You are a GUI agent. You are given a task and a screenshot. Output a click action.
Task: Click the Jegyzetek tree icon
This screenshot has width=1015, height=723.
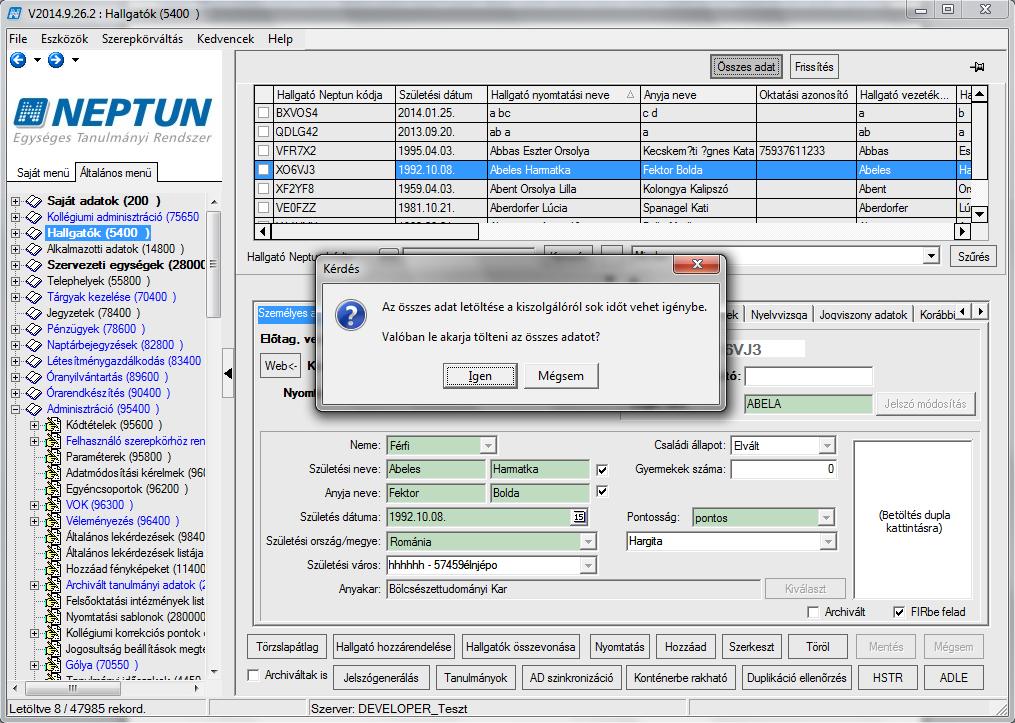(x=34, y=313)
